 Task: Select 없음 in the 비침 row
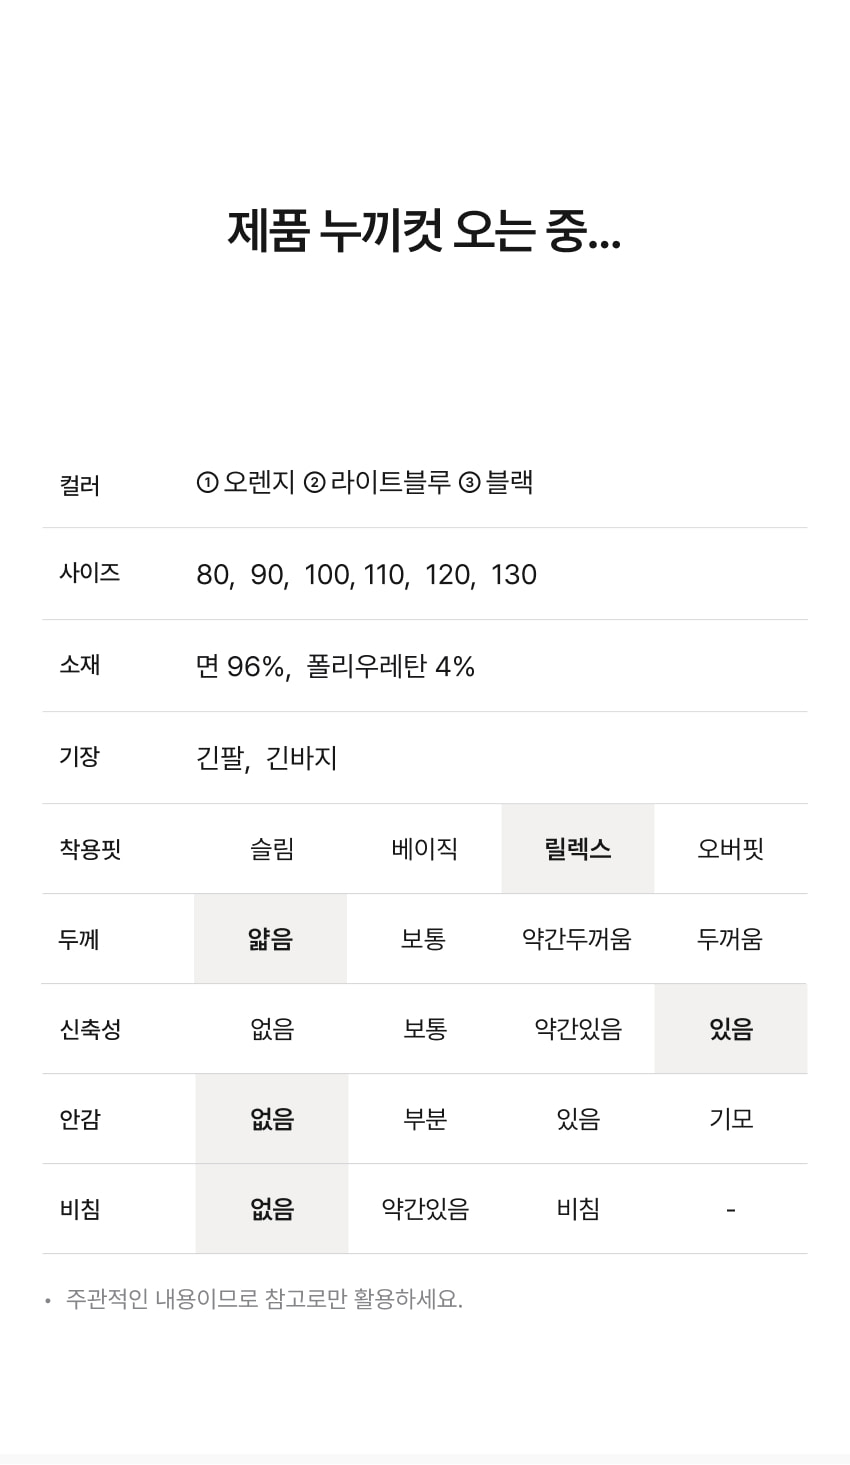pos(272,1209)
